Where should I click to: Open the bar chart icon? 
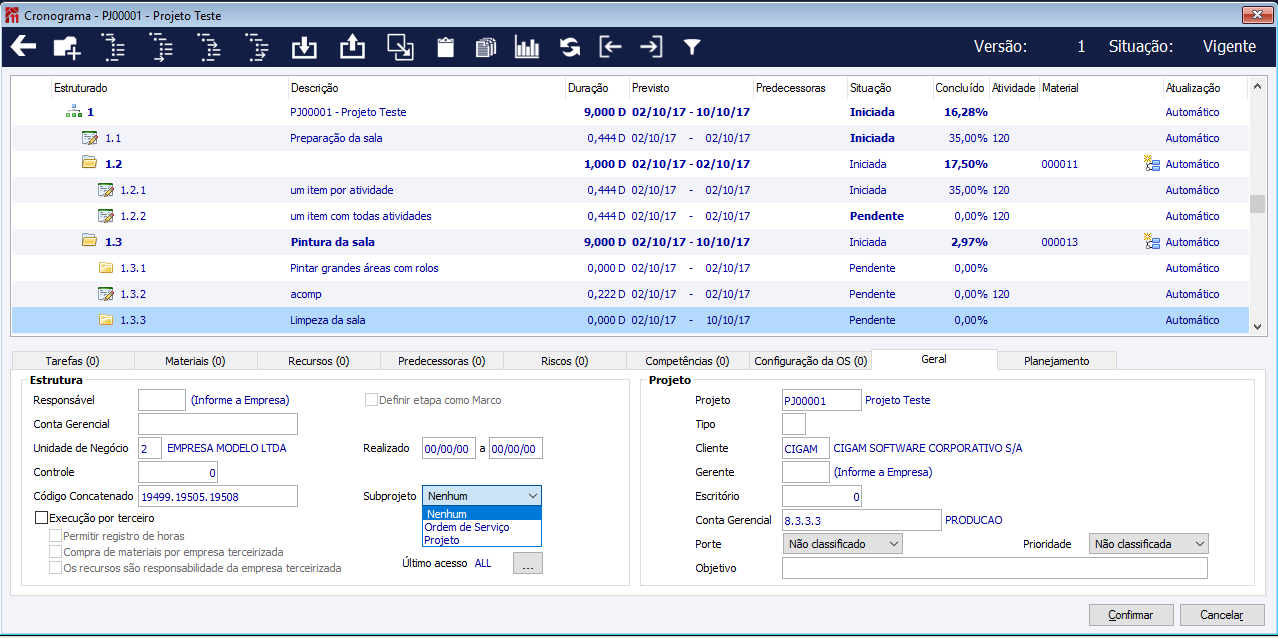point(526,47)
